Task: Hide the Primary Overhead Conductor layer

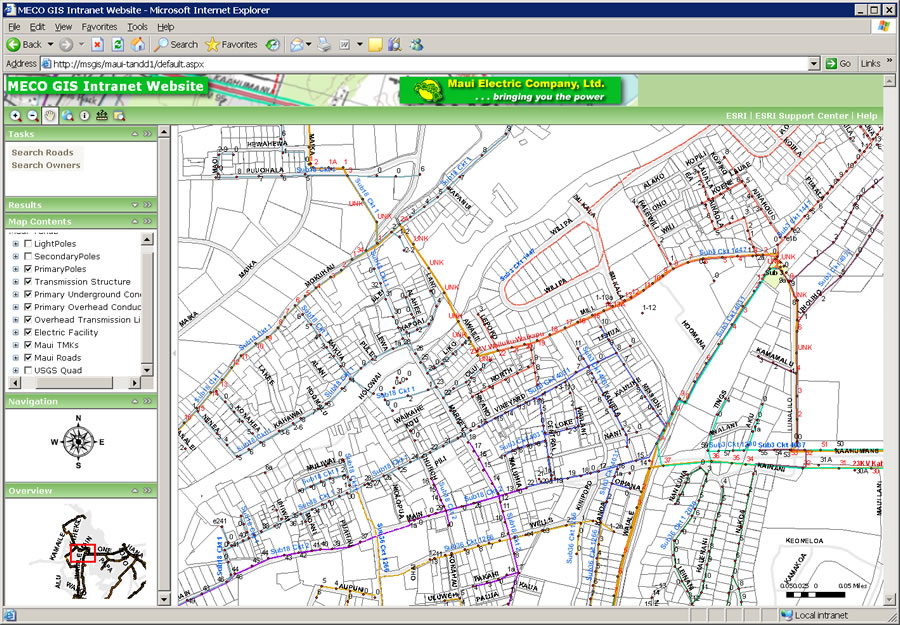Action: coord(28,307)
